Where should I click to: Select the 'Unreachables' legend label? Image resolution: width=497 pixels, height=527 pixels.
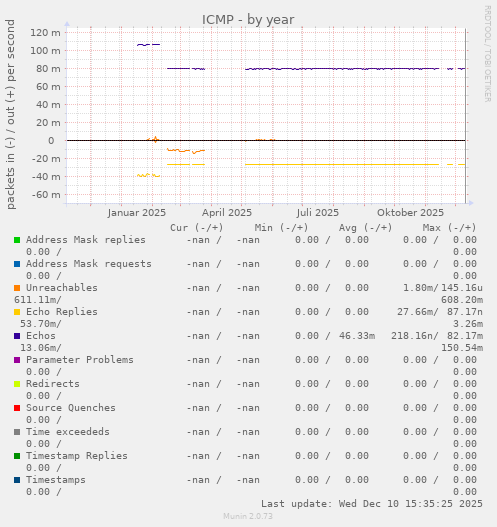(x=62, y=288)
